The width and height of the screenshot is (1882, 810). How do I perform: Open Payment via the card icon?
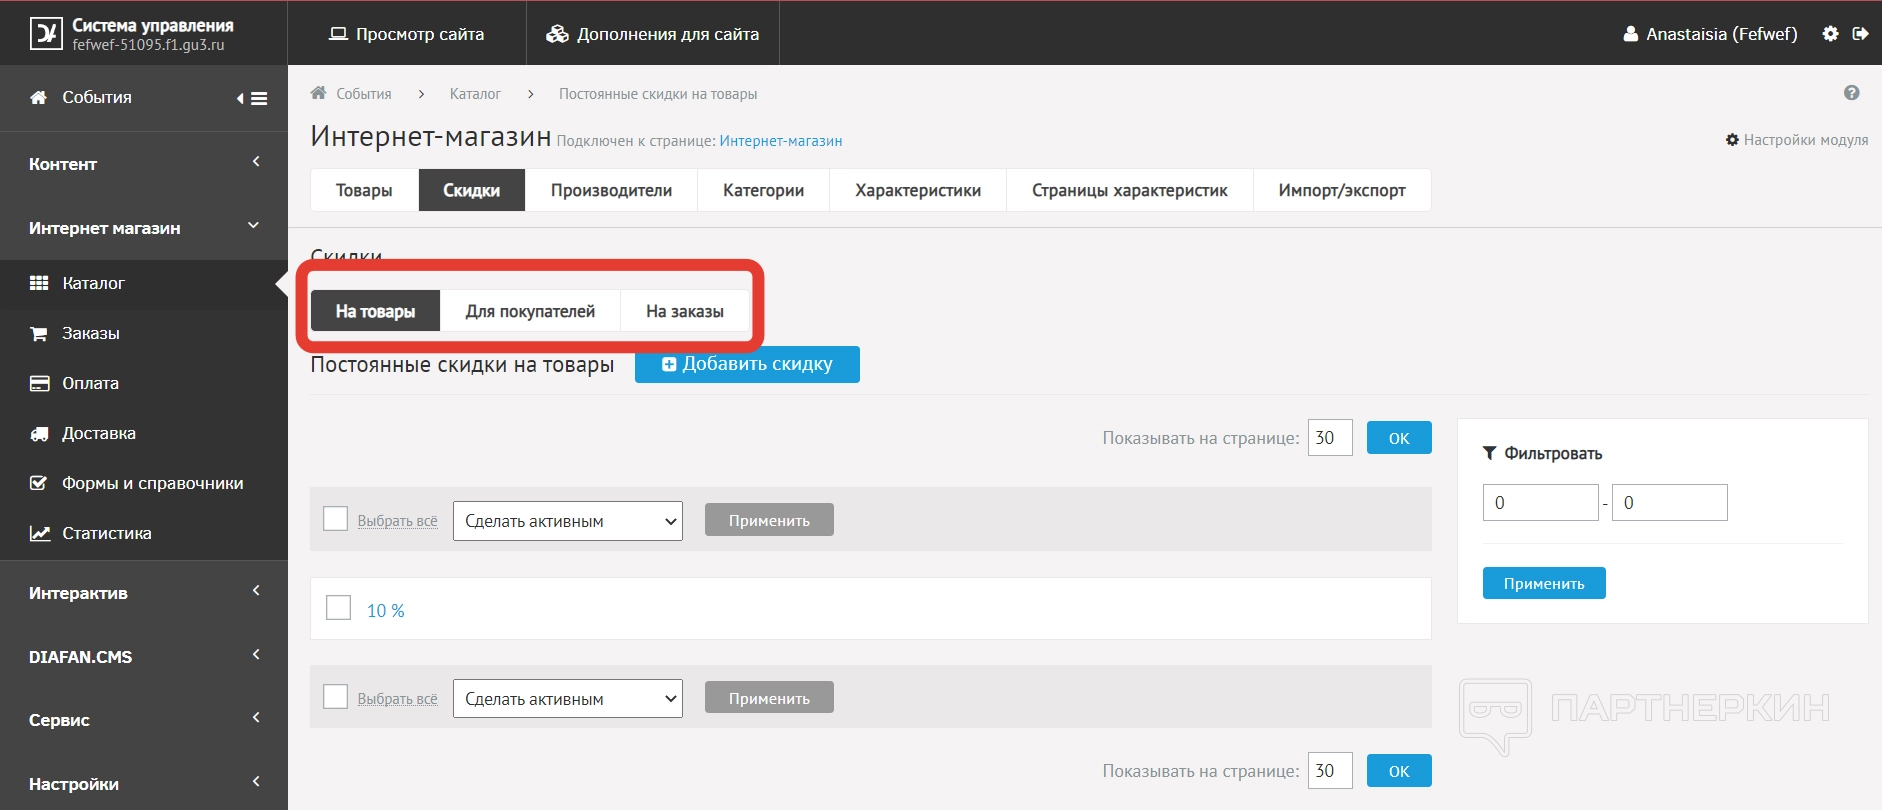pos(39,384)
